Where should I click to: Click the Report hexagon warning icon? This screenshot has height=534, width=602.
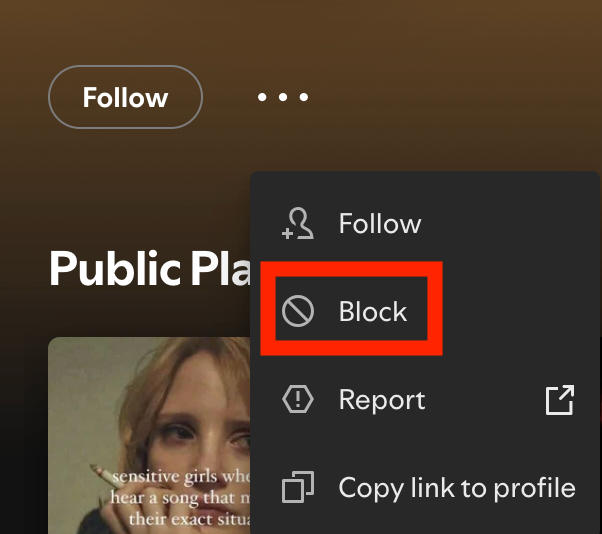(x=298, y=400)
